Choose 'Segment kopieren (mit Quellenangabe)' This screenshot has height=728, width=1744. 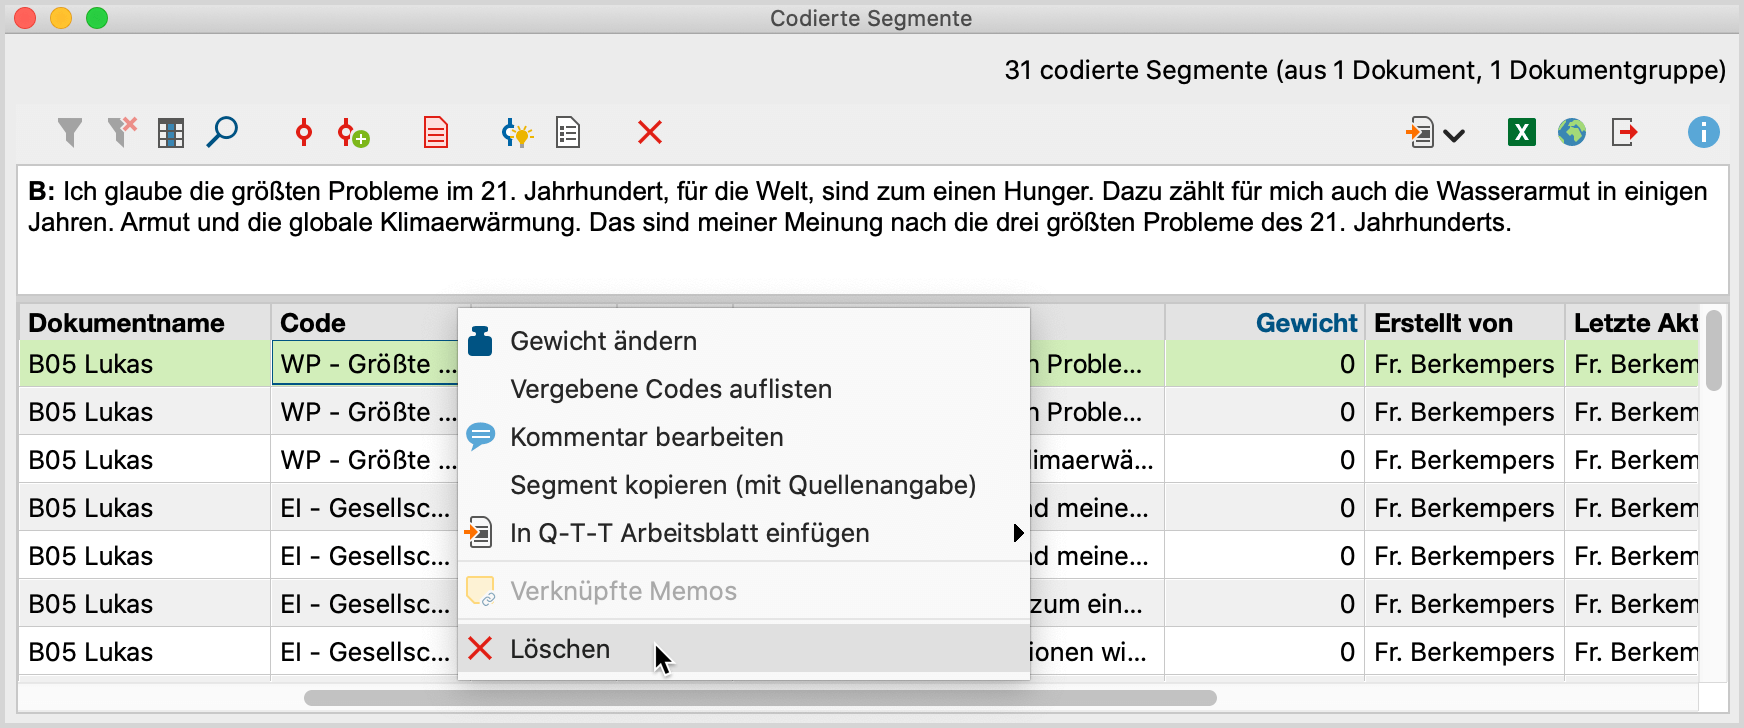744,485
